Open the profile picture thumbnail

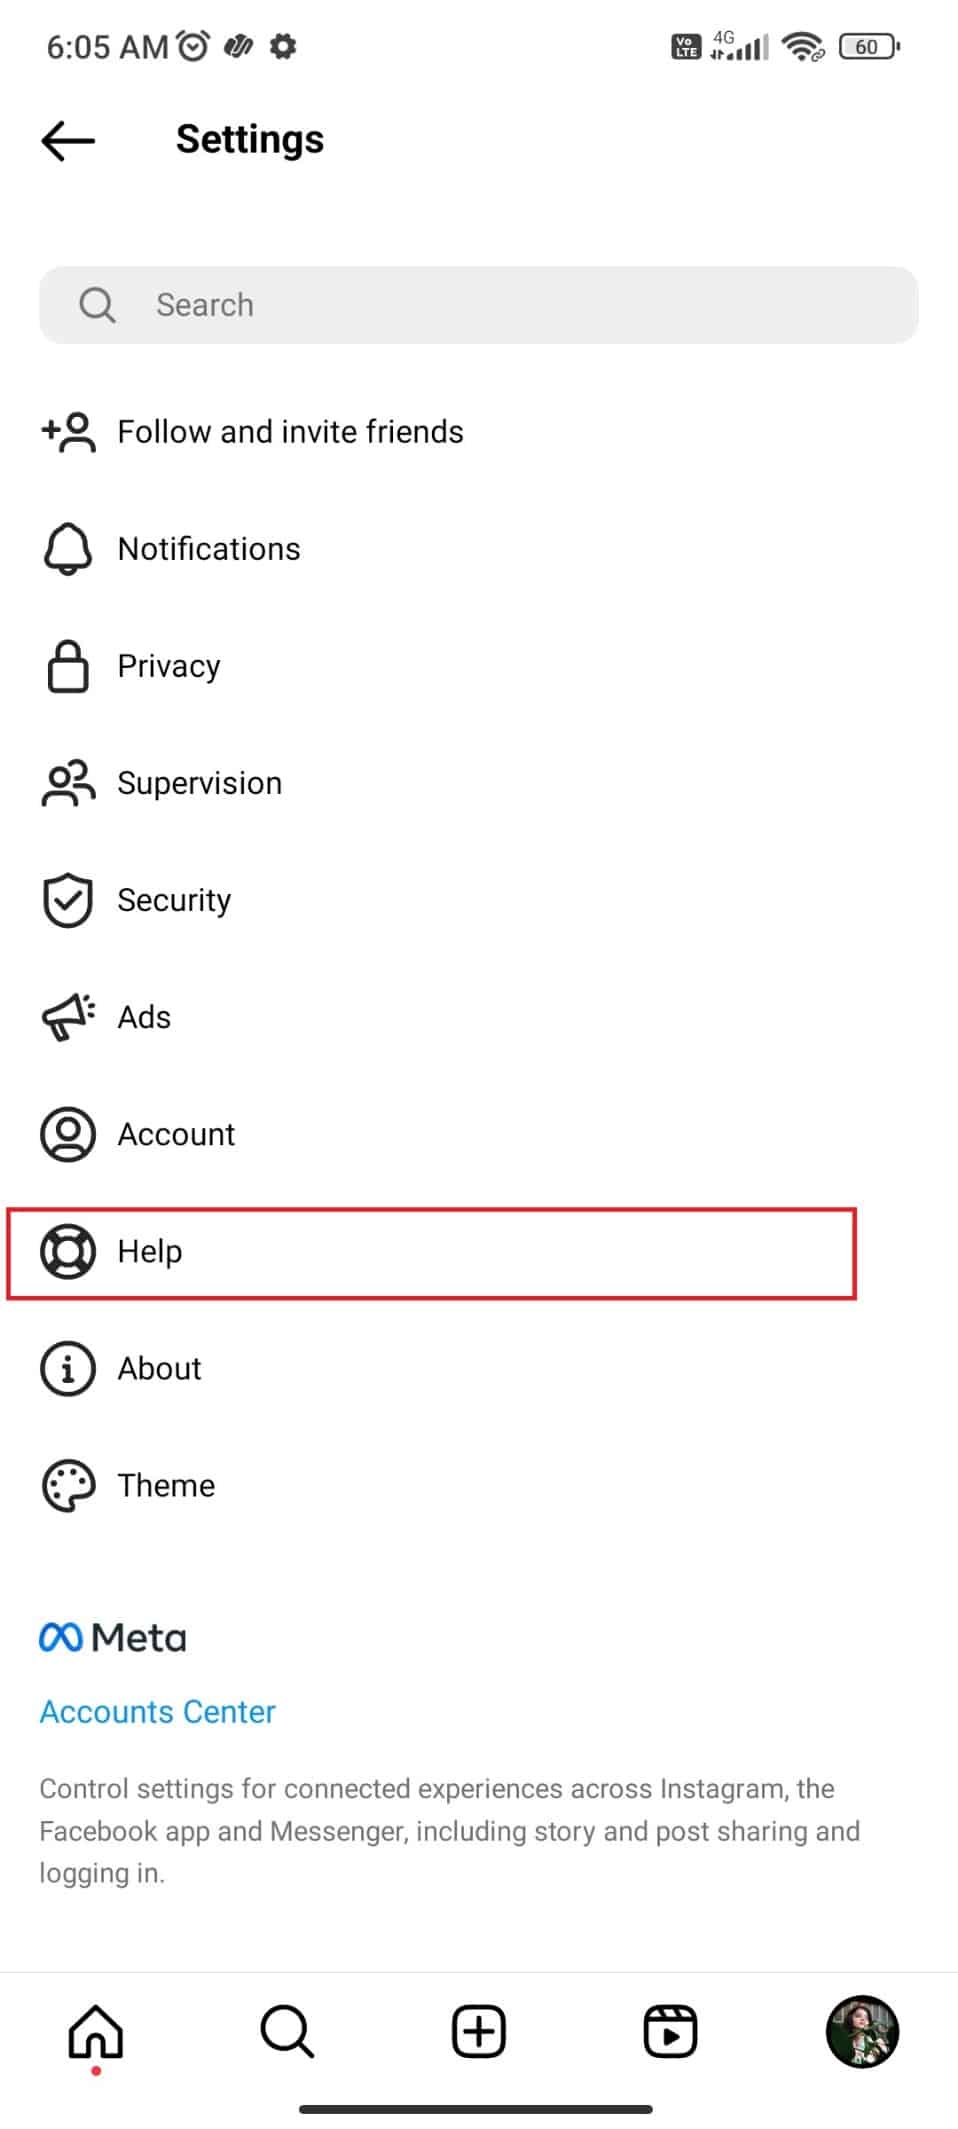point(862,2031)
